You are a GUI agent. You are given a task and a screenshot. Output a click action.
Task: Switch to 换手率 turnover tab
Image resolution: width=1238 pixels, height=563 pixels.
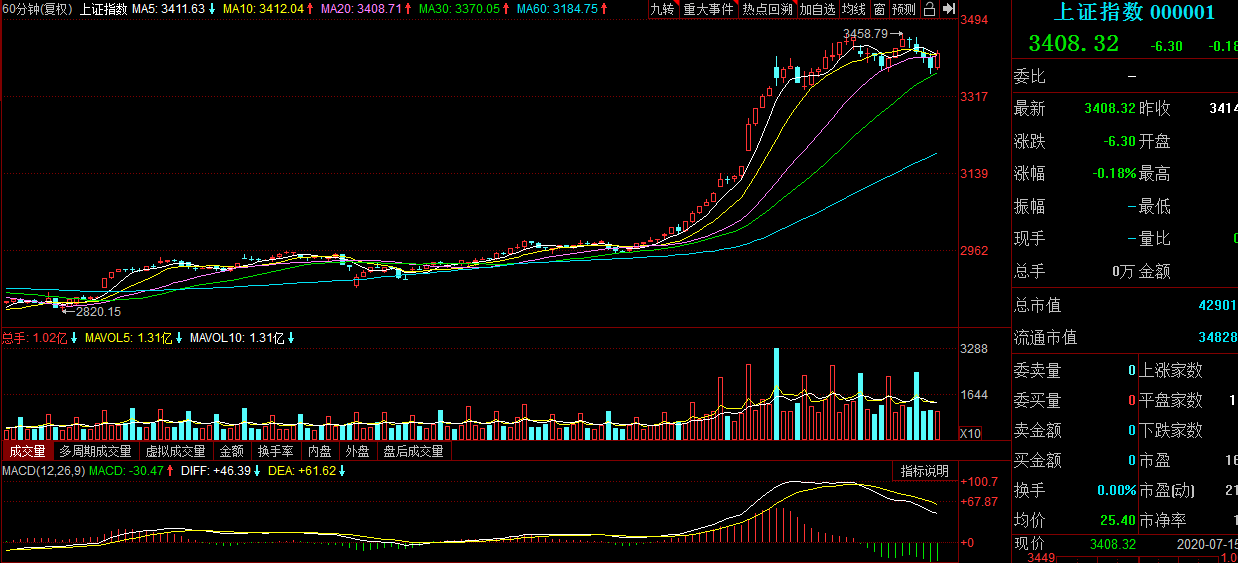tap(276, 451)
